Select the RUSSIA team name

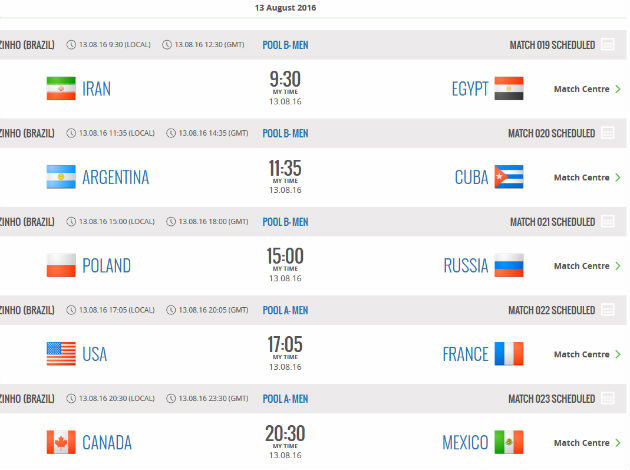point(466,266)
